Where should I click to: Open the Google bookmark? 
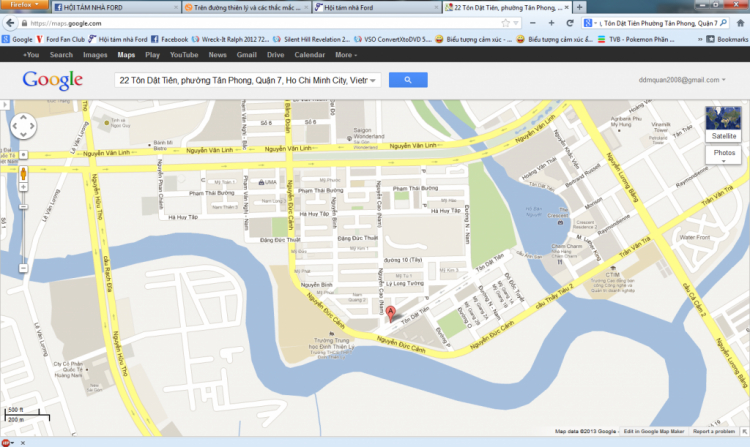coord(17,39)
